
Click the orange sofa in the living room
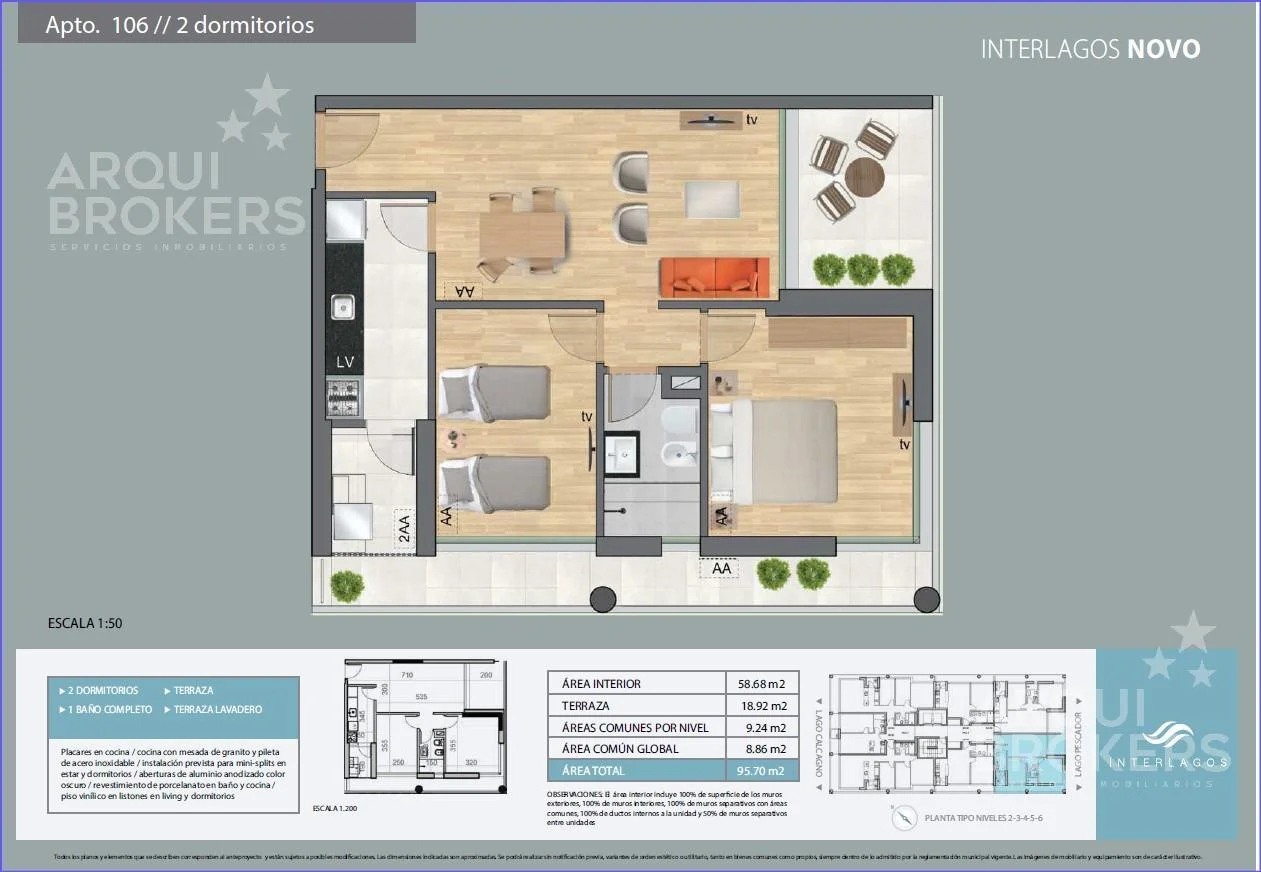coord(714,277)
